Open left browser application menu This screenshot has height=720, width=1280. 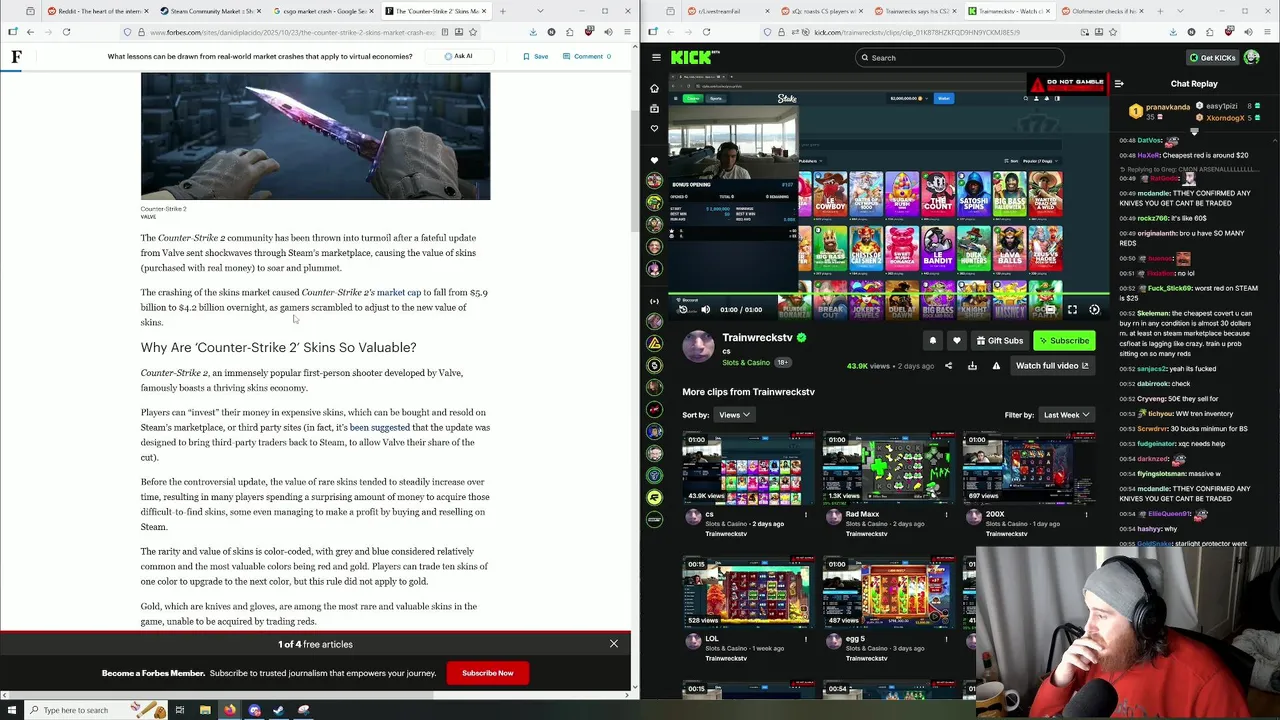click(626, 32)
